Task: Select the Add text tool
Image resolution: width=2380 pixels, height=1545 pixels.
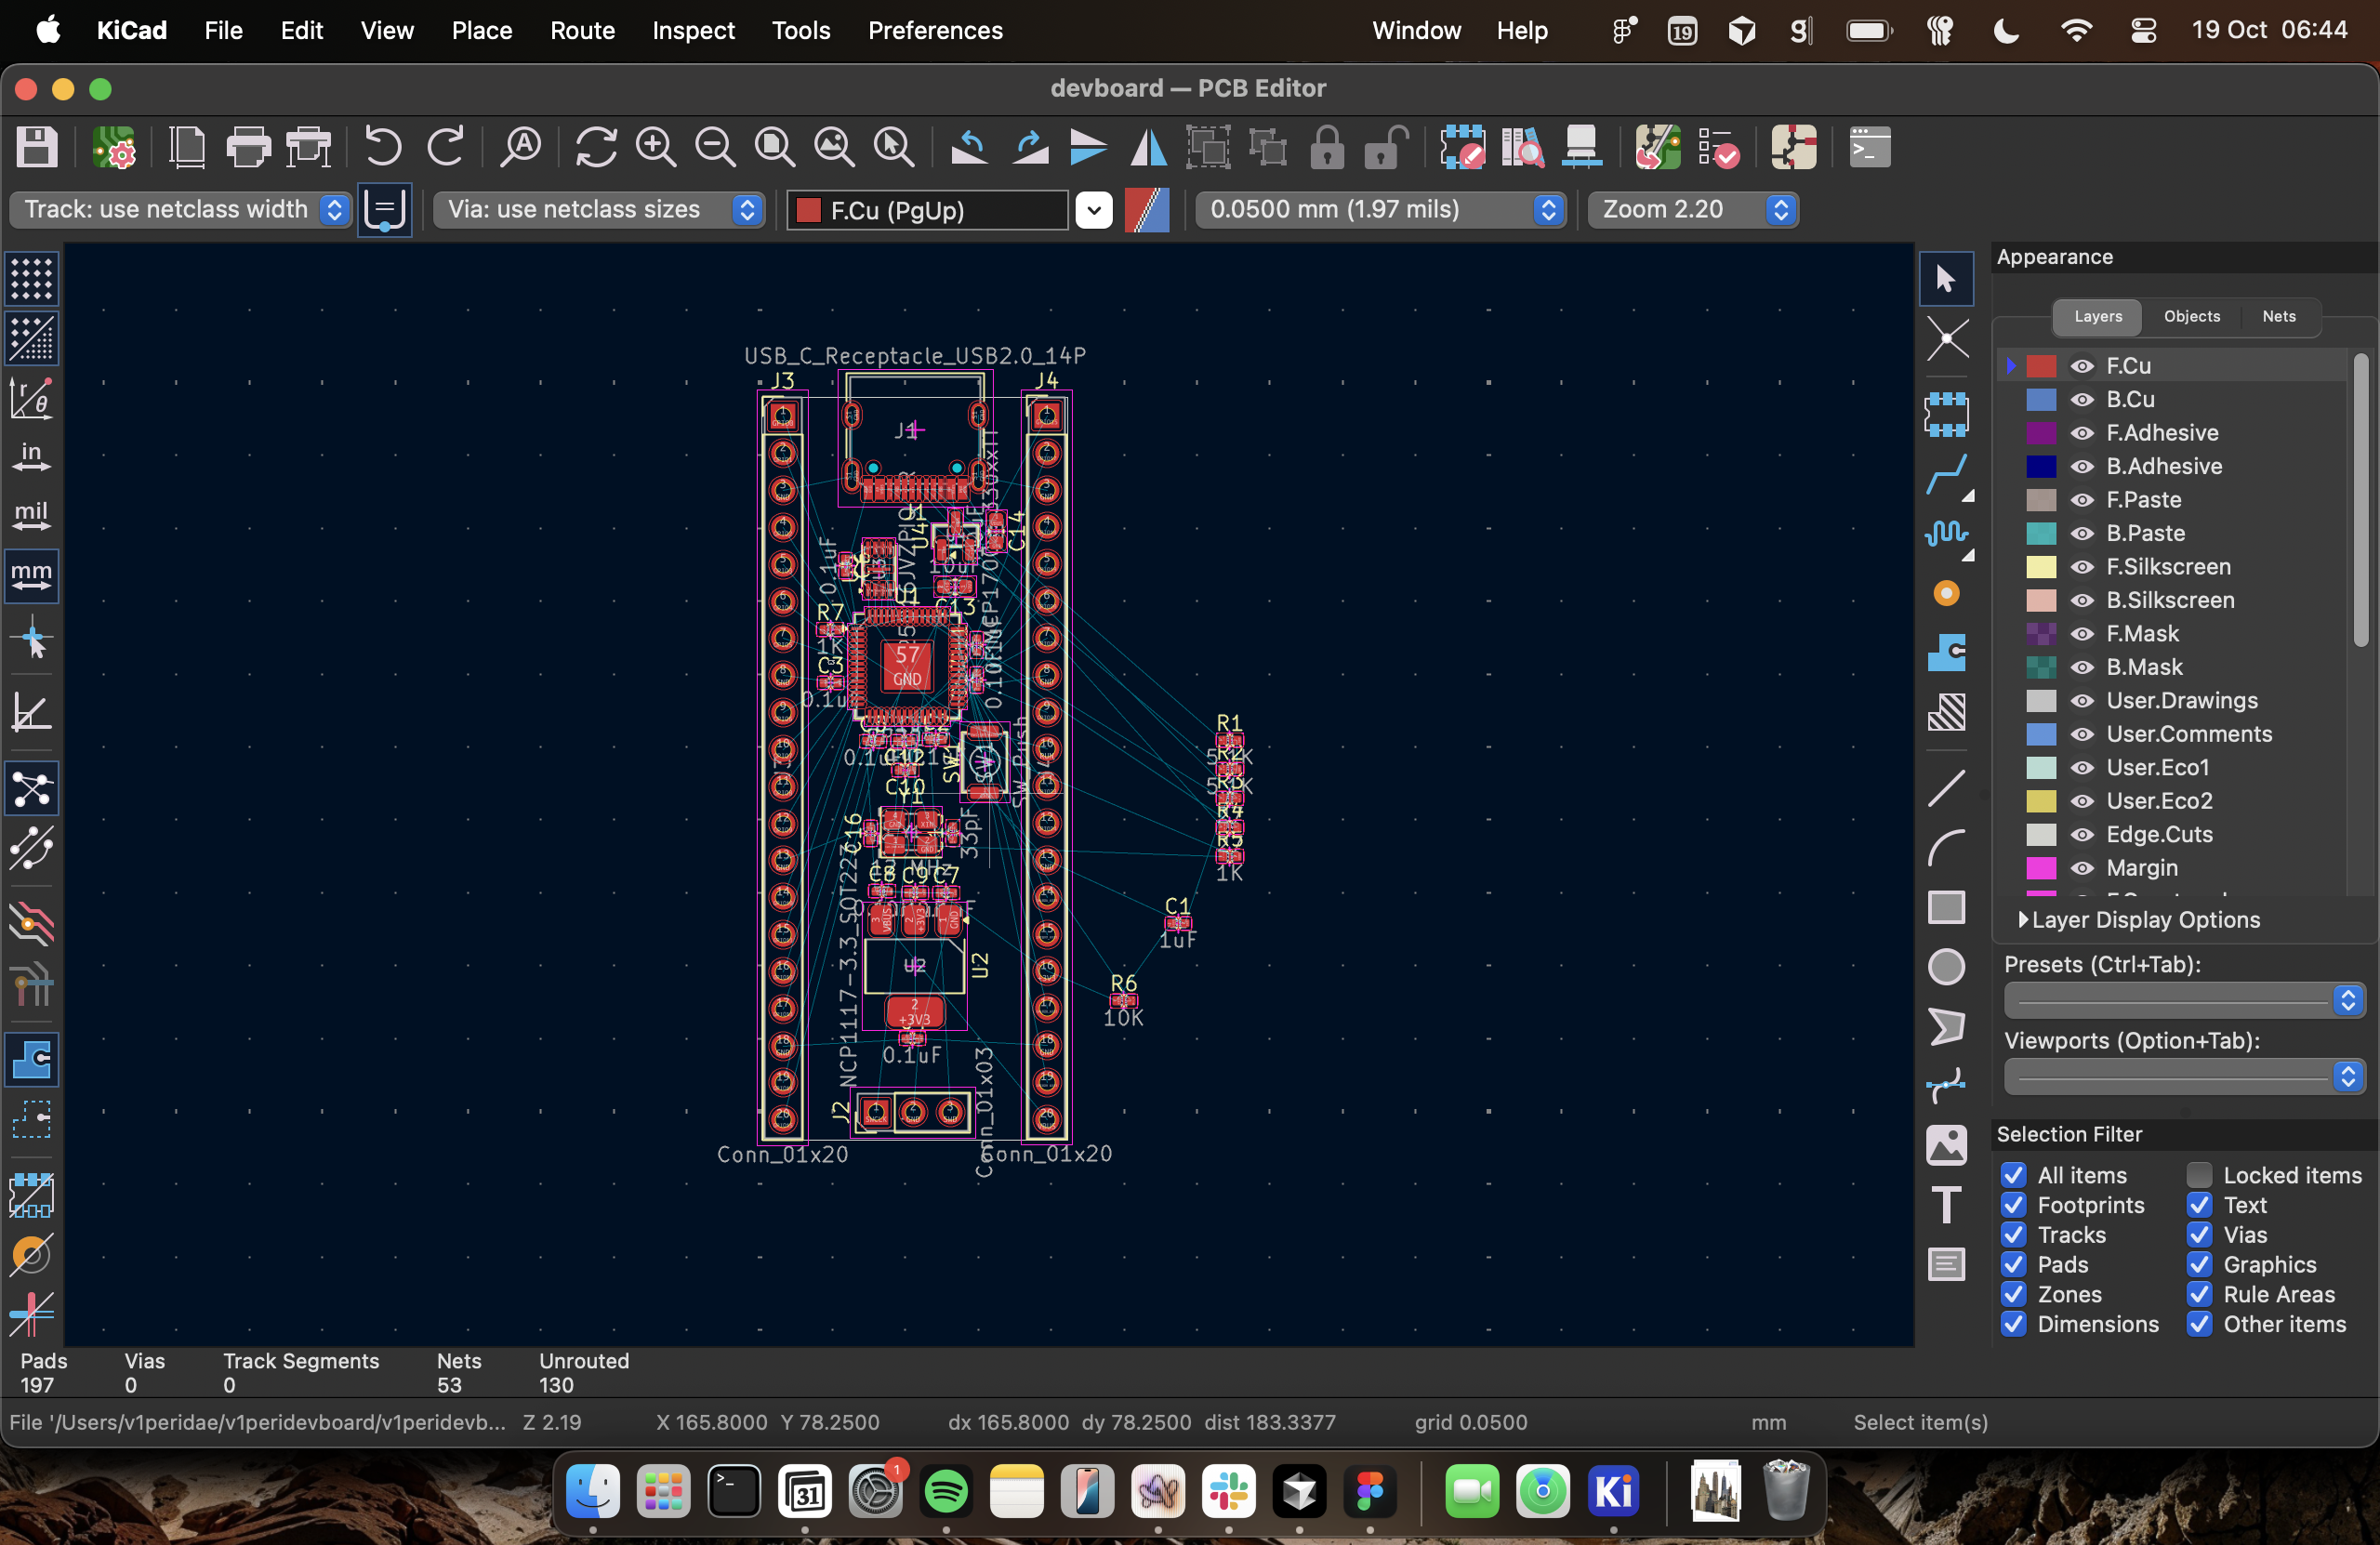Action: tap(1945, 1205)
